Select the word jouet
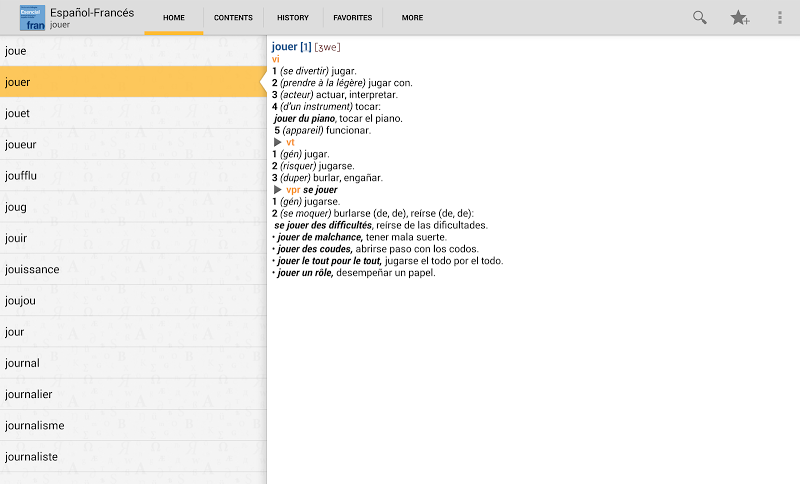 tap(133, 113)
